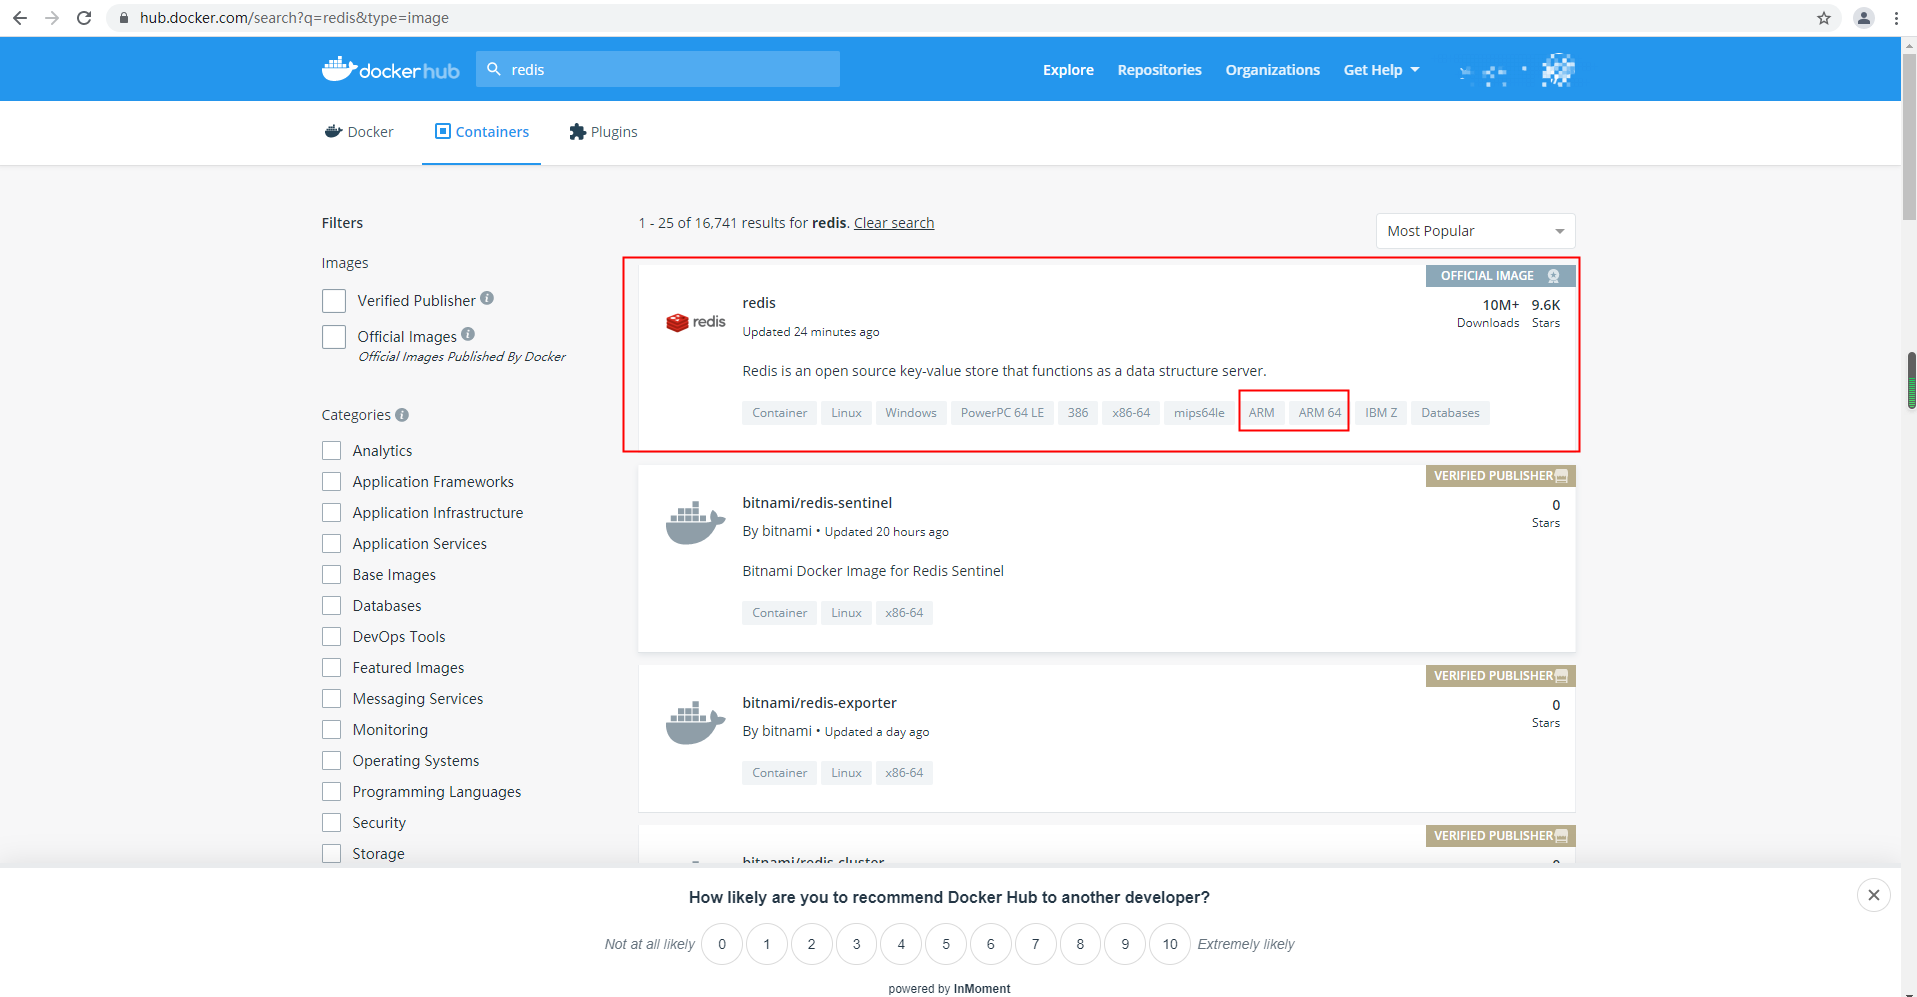Click the Clear search link
The image size is (1917, 997).
point(893,222)
